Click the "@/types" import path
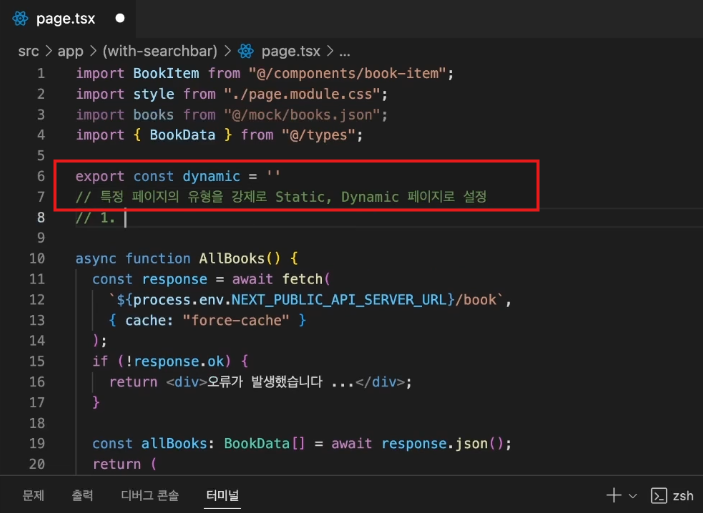The width and height of the screenshot is (703, 513). pos(318,135)
